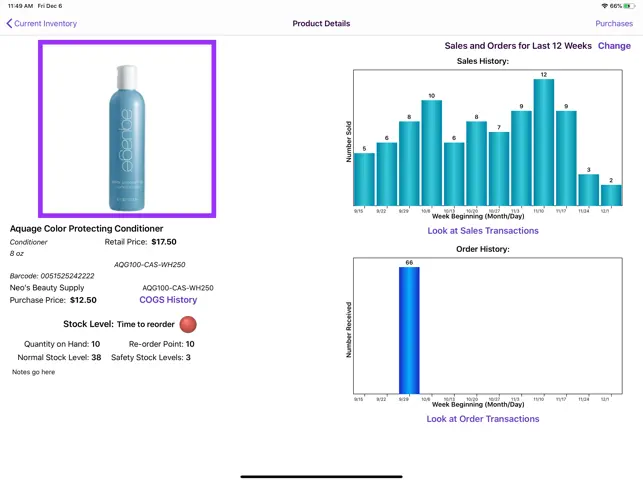Click the sales bar labeled 10
This screenshot has width=643, height=482.
431,153
